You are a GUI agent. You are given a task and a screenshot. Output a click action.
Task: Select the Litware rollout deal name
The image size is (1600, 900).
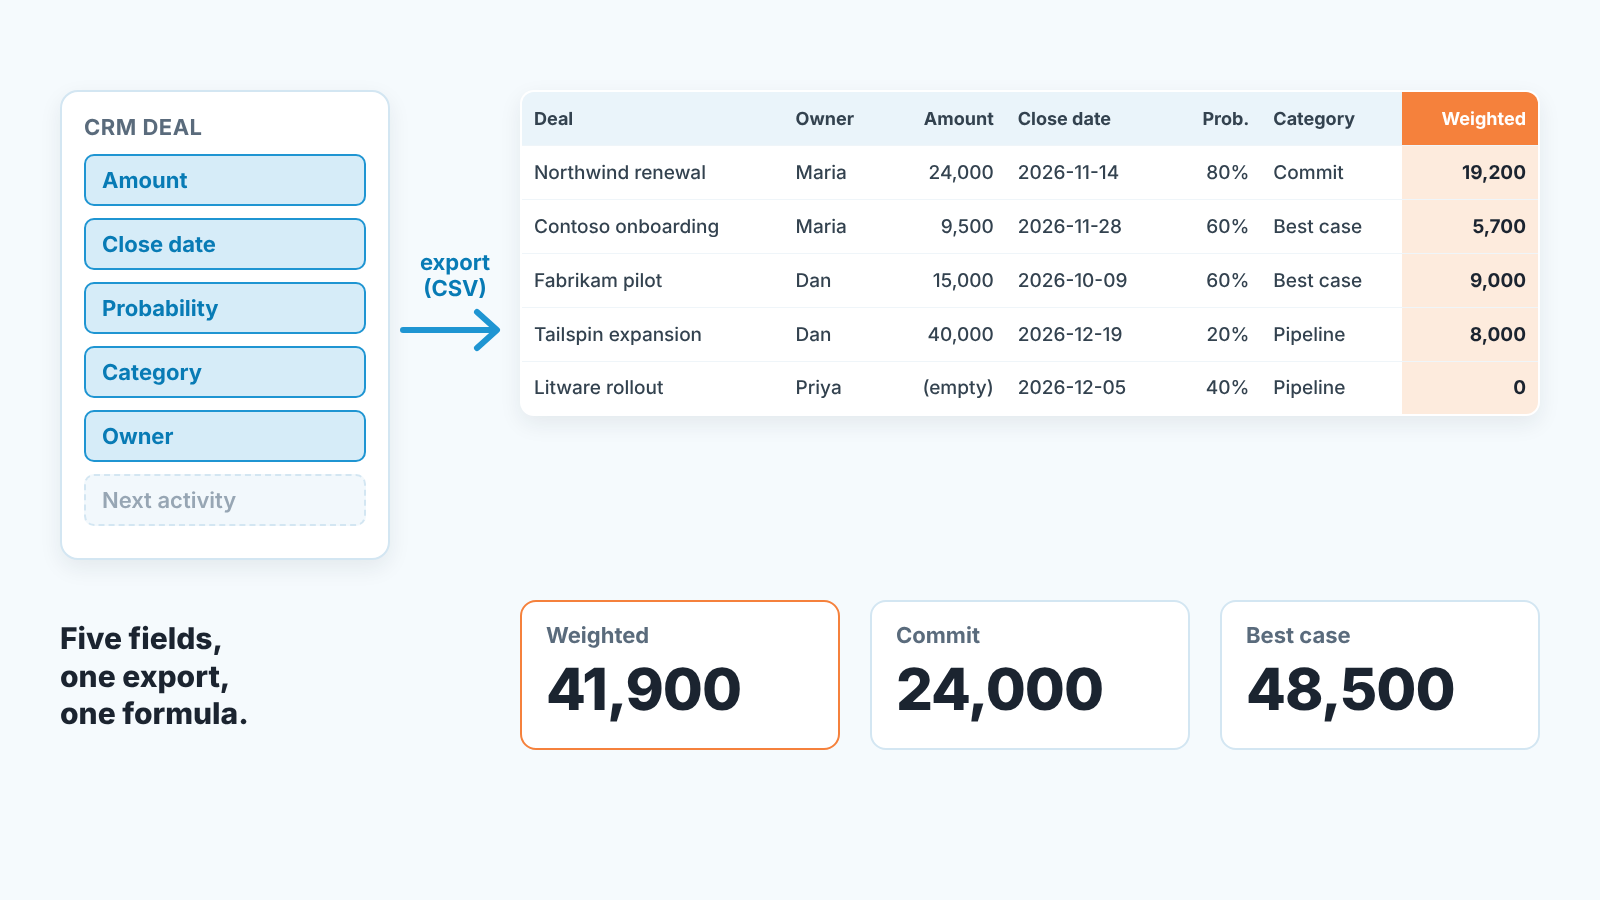(x=599, y=387)
